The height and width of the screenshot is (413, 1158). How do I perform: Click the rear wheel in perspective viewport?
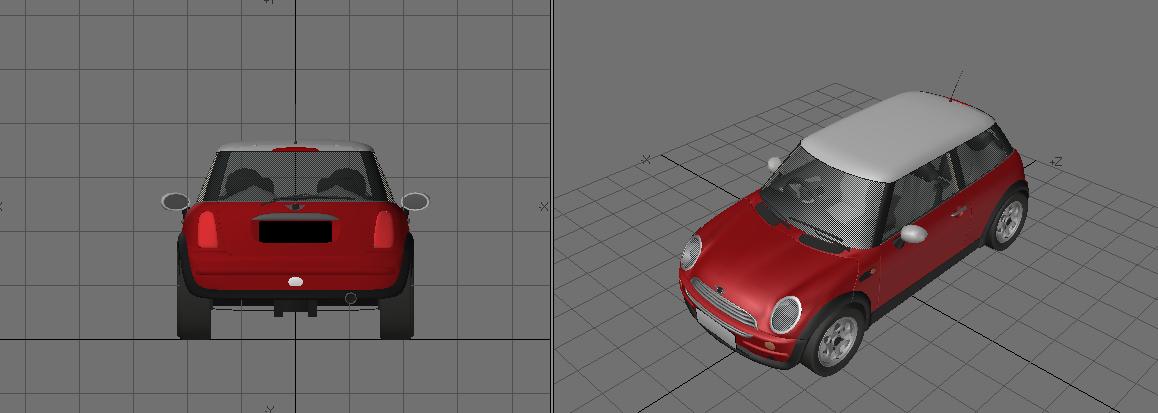click(1008, 221)
